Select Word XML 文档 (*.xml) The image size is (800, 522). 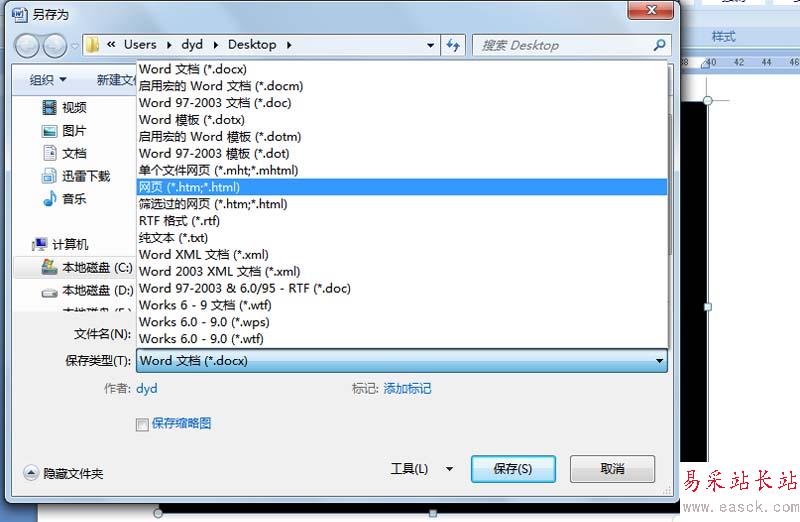click(402, 254)
